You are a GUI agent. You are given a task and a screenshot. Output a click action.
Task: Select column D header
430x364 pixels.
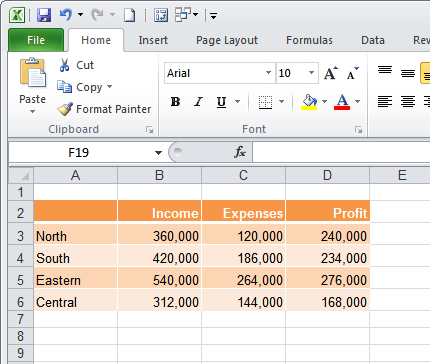pyautogui.click(x=328, y=175)
